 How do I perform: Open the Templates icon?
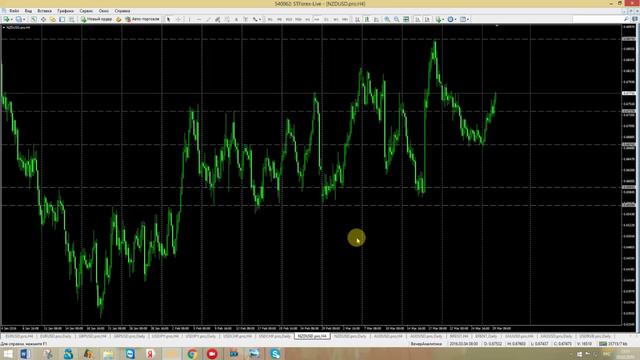[463, 19]
